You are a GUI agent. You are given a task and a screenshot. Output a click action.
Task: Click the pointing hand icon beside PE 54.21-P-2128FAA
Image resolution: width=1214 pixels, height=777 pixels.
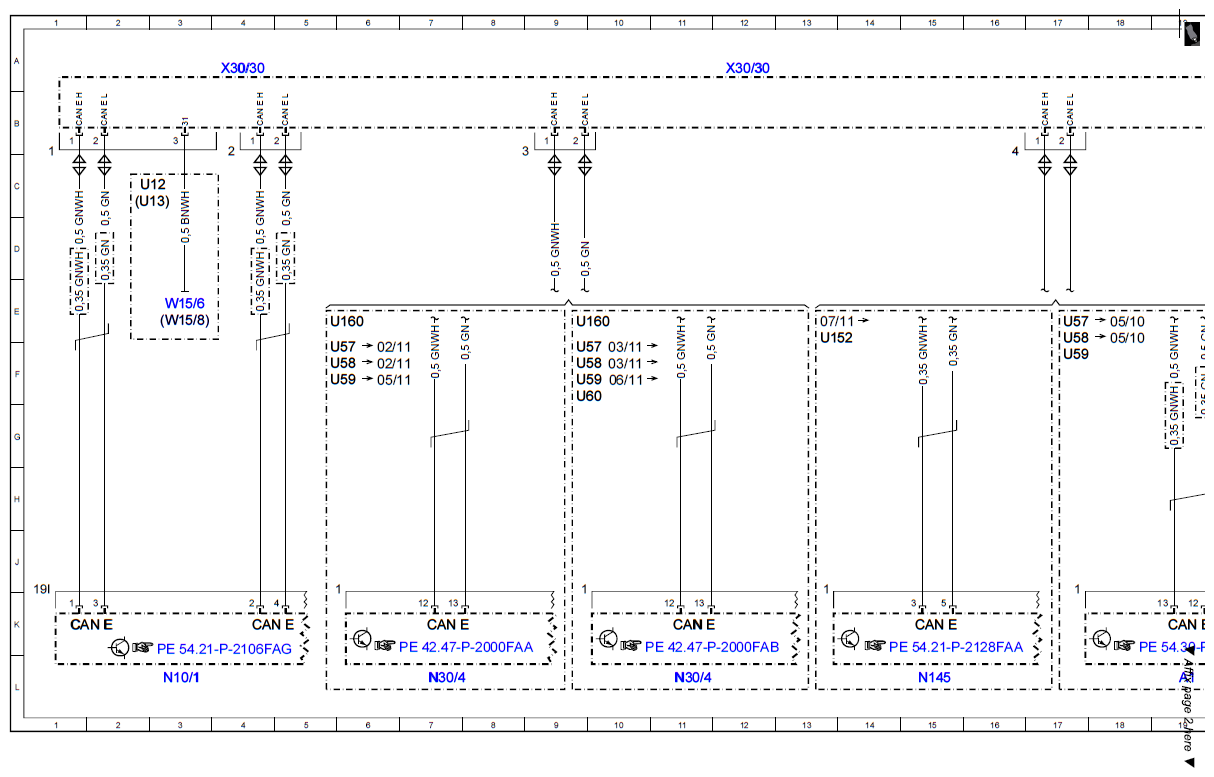875,647
